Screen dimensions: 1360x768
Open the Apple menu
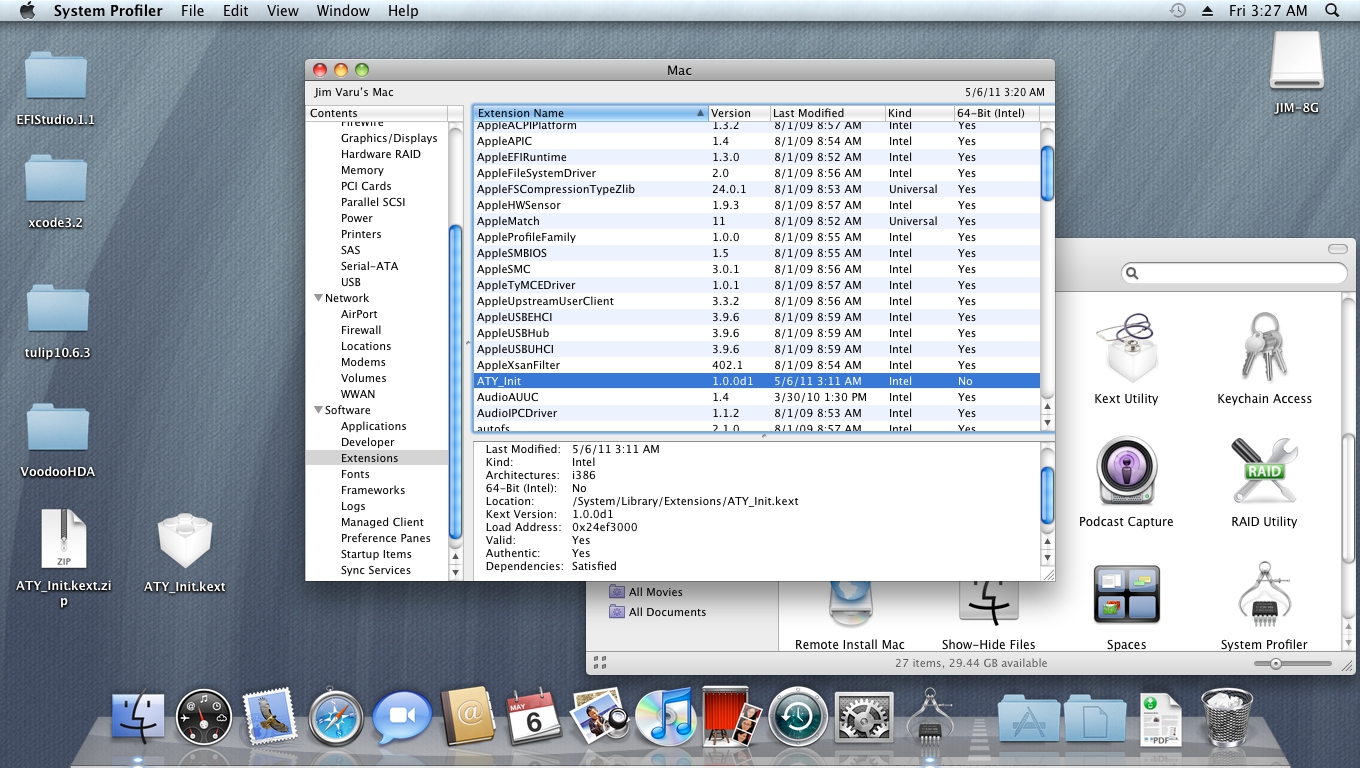pyautogui.click(x=27, y=10)
